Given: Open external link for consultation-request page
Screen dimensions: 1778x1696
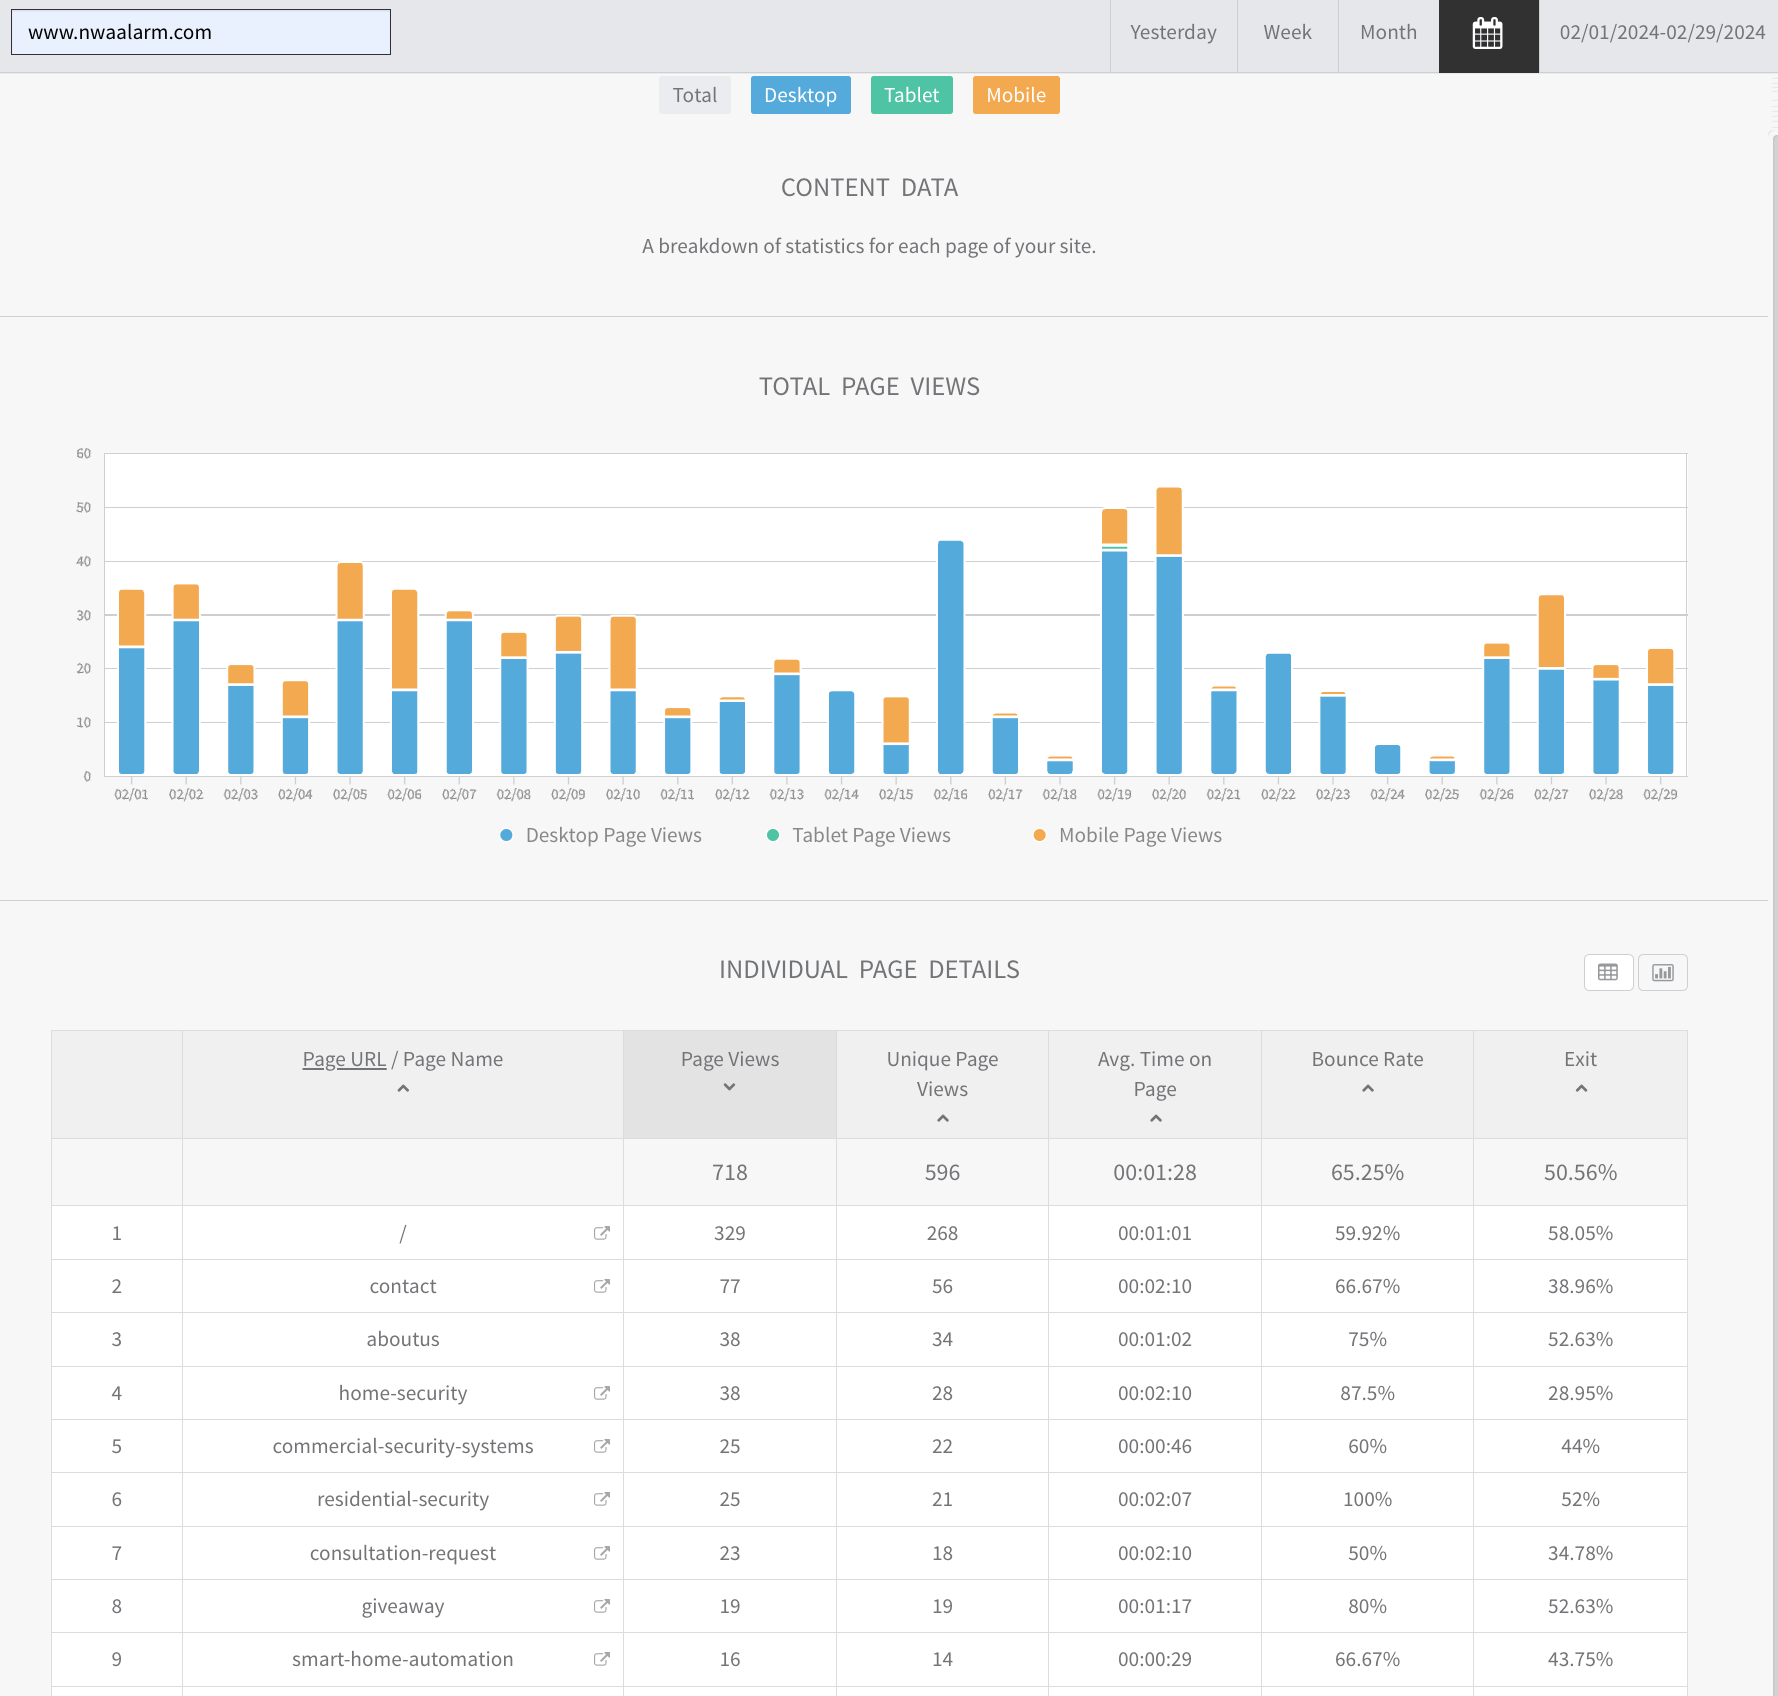Looking at the screenshot, I should point(601,1553).
